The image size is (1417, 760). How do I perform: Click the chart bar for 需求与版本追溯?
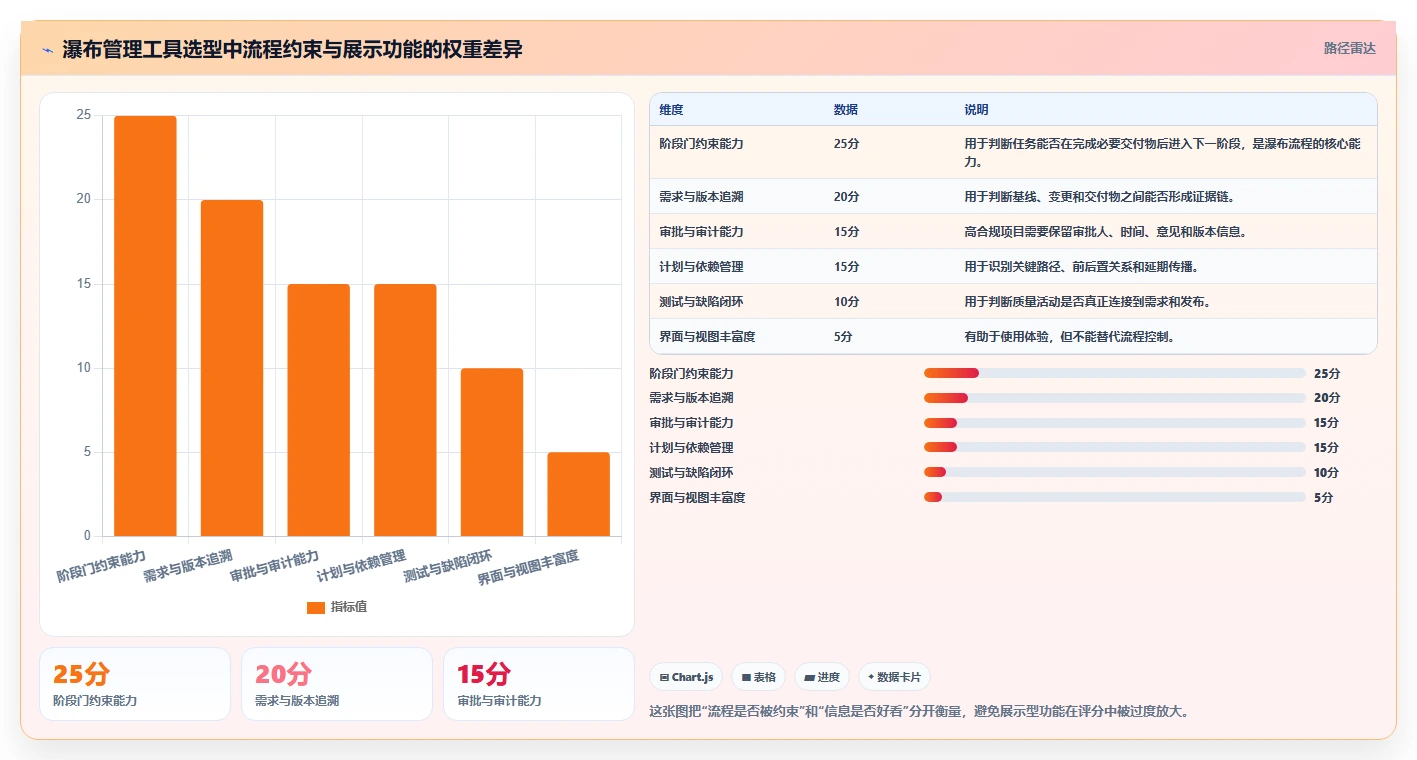pos(232,368)
